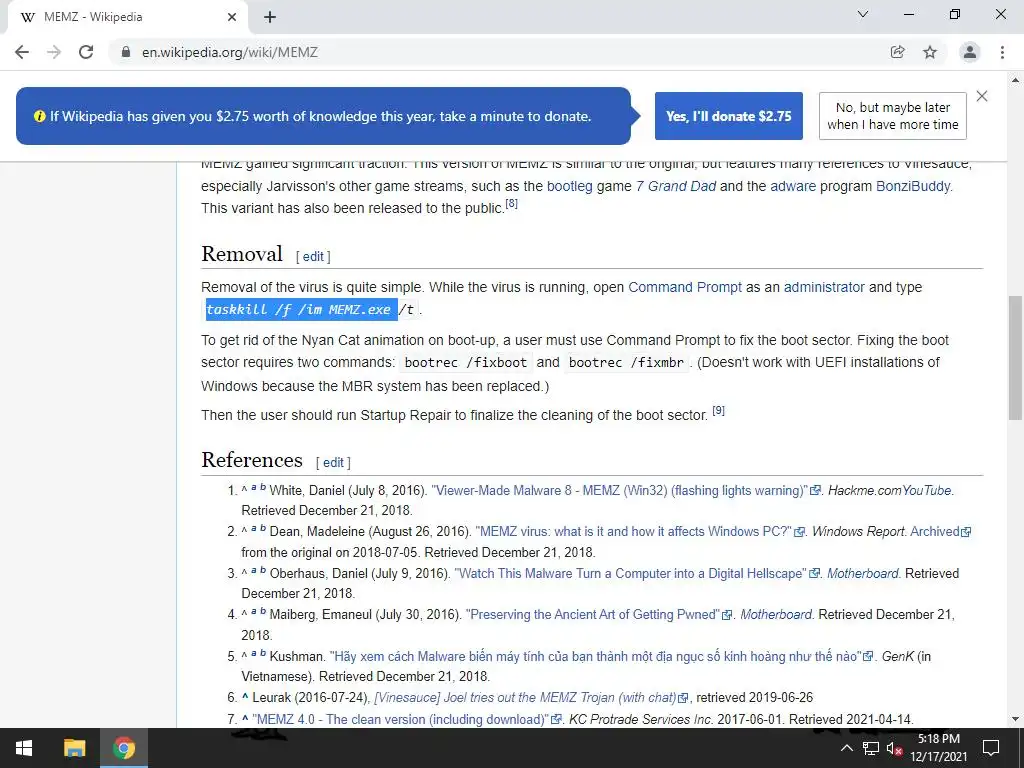The image size is (1024, 768).
Task: Open the 7 Grand Dad article link
Action: 676,186
